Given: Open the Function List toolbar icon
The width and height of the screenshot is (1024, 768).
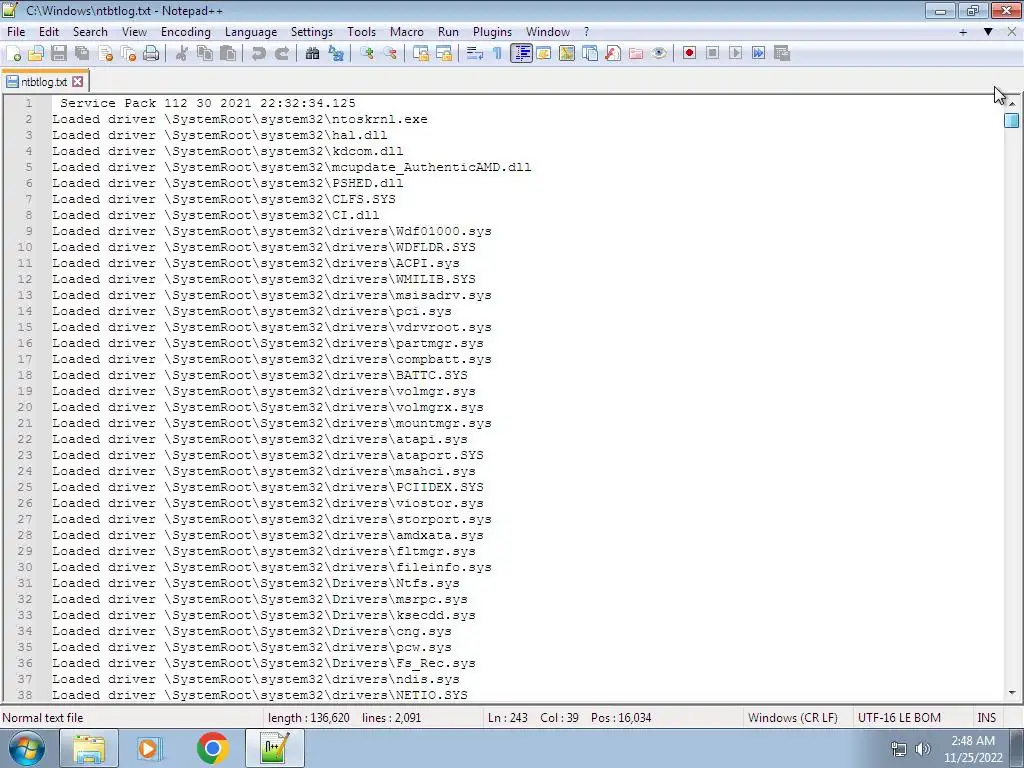Looking at the screenshot, I should (613, 54).
